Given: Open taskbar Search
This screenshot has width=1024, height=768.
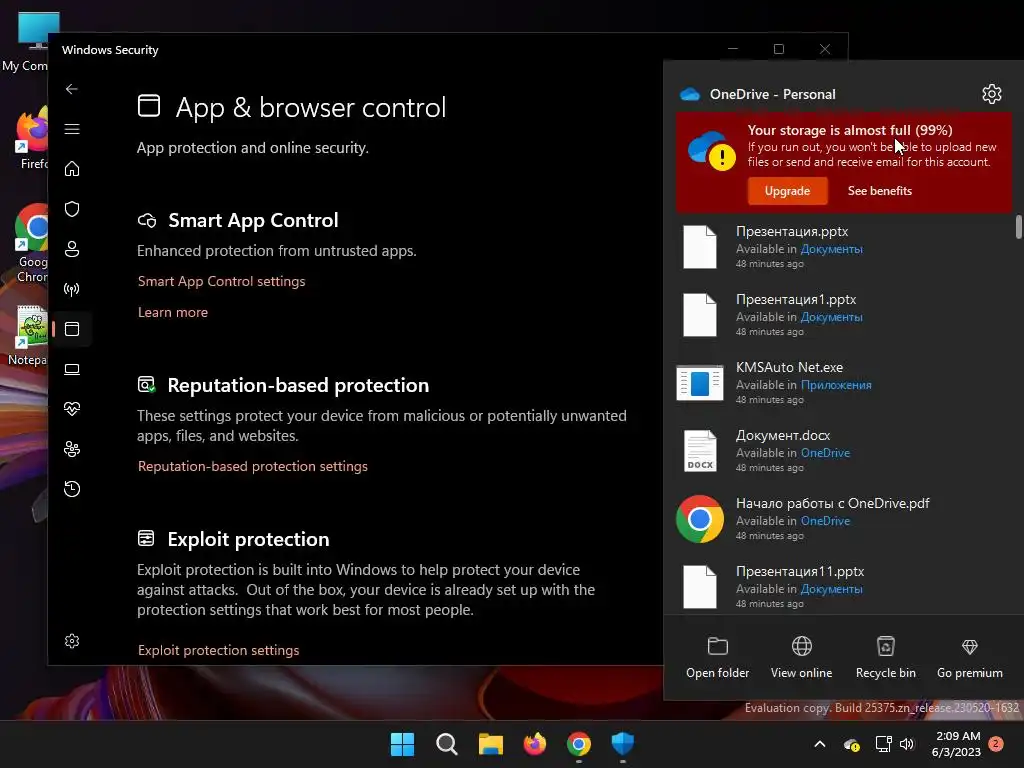Looking at the screenshot, I should pos(447,744).
